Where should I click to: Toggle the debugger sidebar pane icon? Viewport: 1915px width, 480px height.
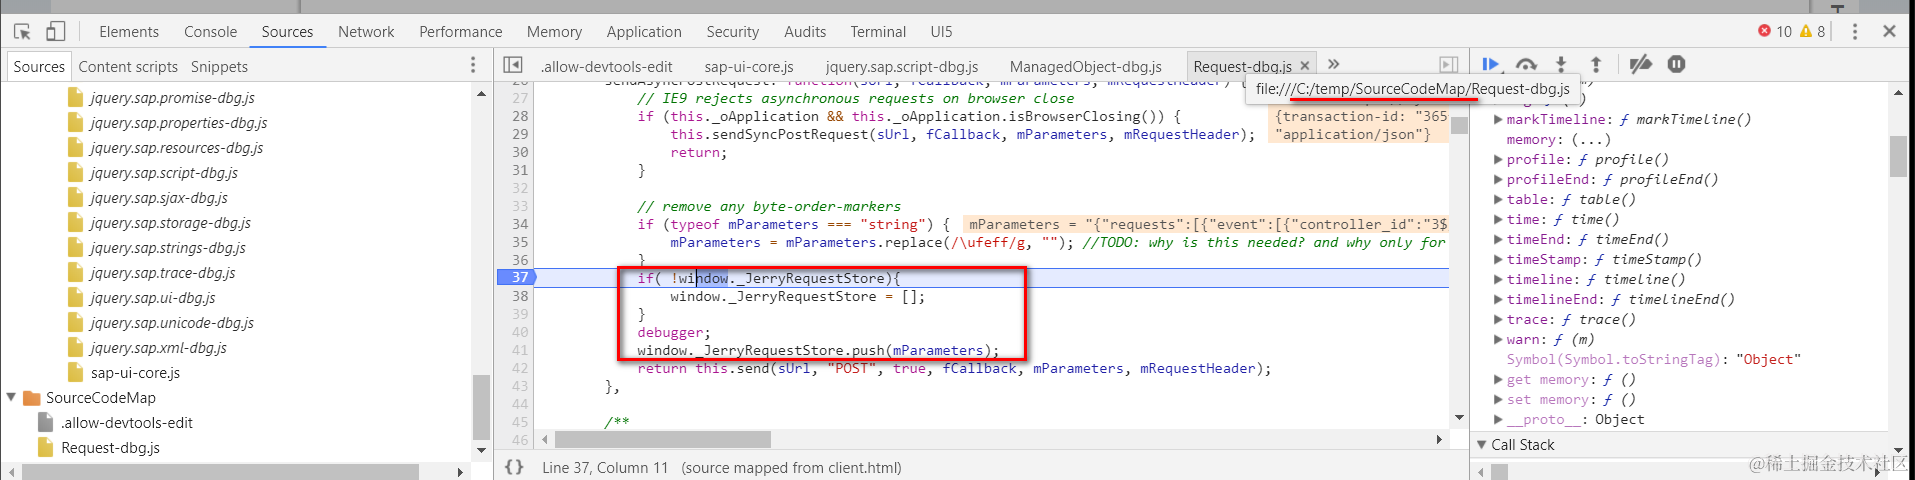click(x=1448, y=65)
